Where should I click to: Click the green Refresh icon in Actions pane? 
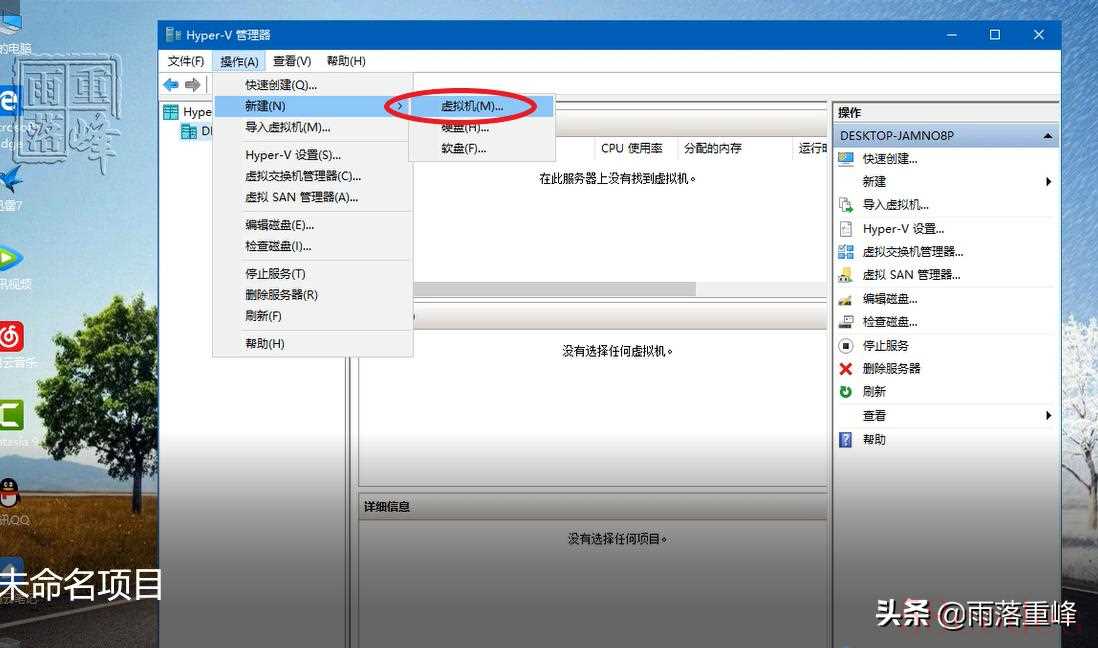tap(846, 392)
